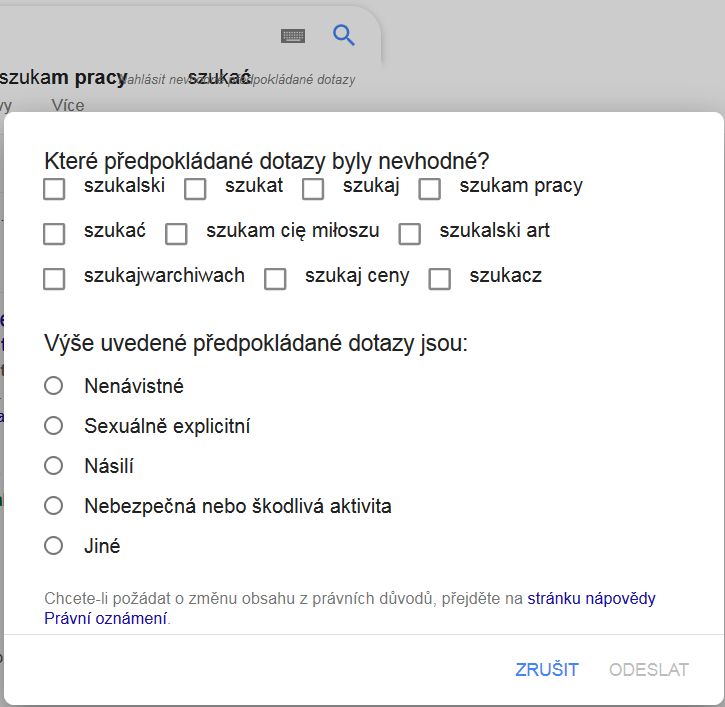The width and height of the screenshot is (725, 707).
Task: Check the szukaj ceny checkbox
Action: [275, 279]
